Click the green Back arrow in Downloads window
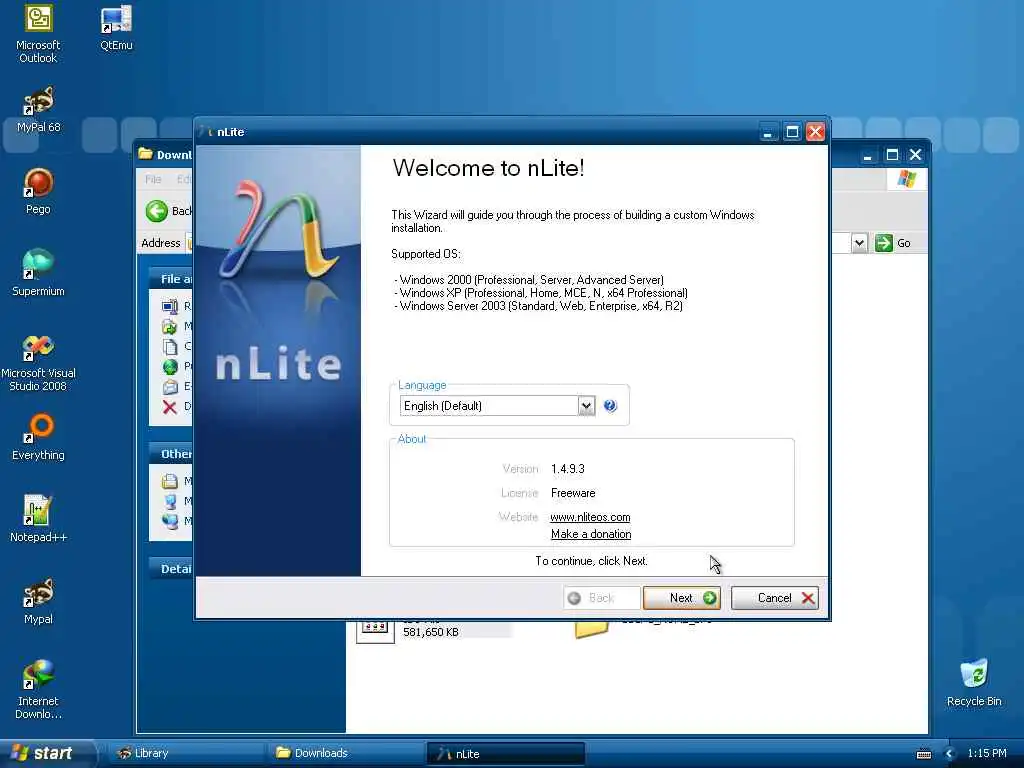 click(x=157, y=211)
